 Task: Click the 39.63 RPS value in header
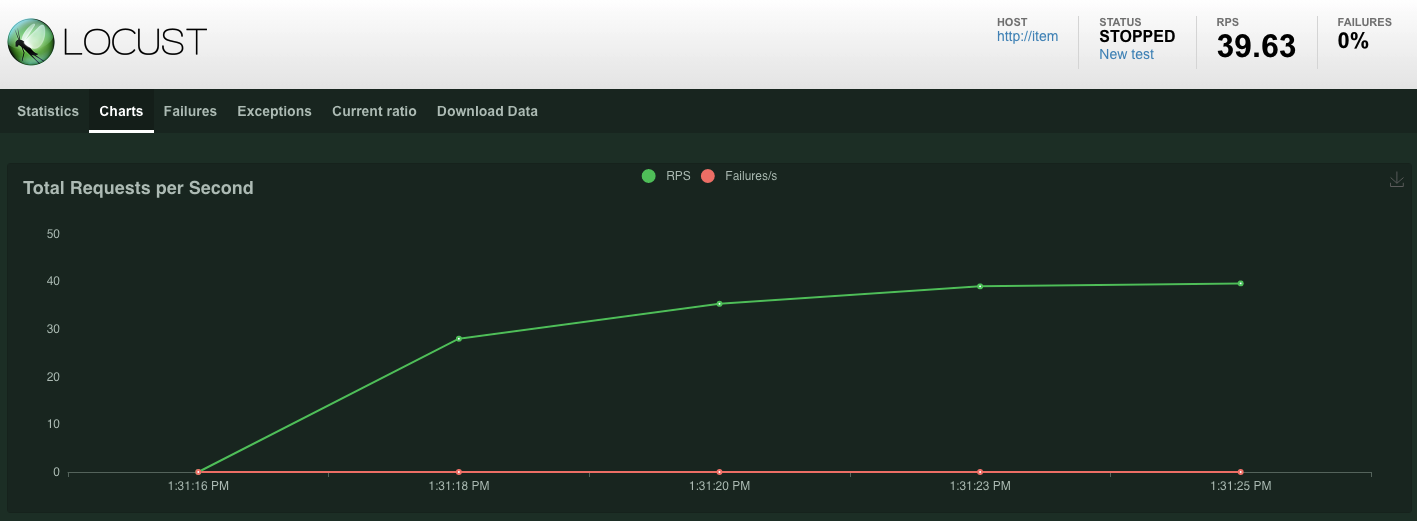point(1256,46)
